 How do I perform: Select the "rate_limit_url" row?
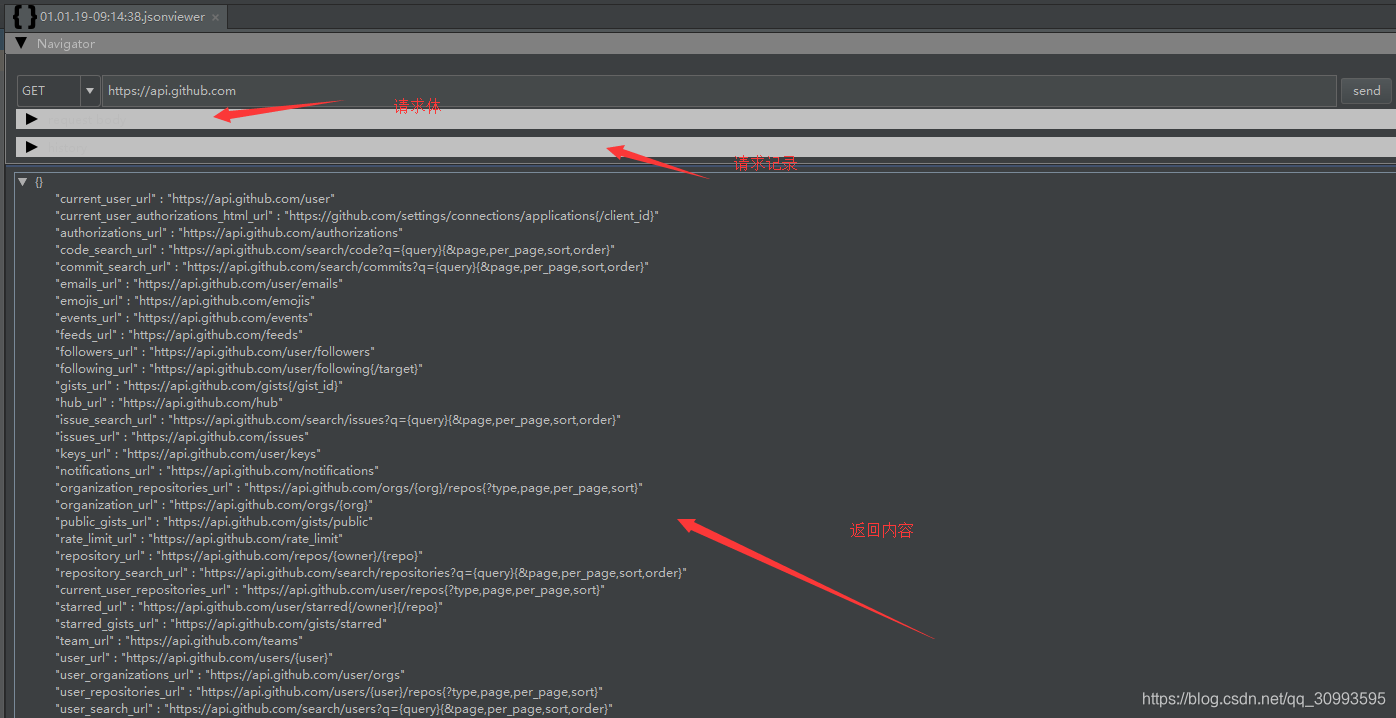199,539
